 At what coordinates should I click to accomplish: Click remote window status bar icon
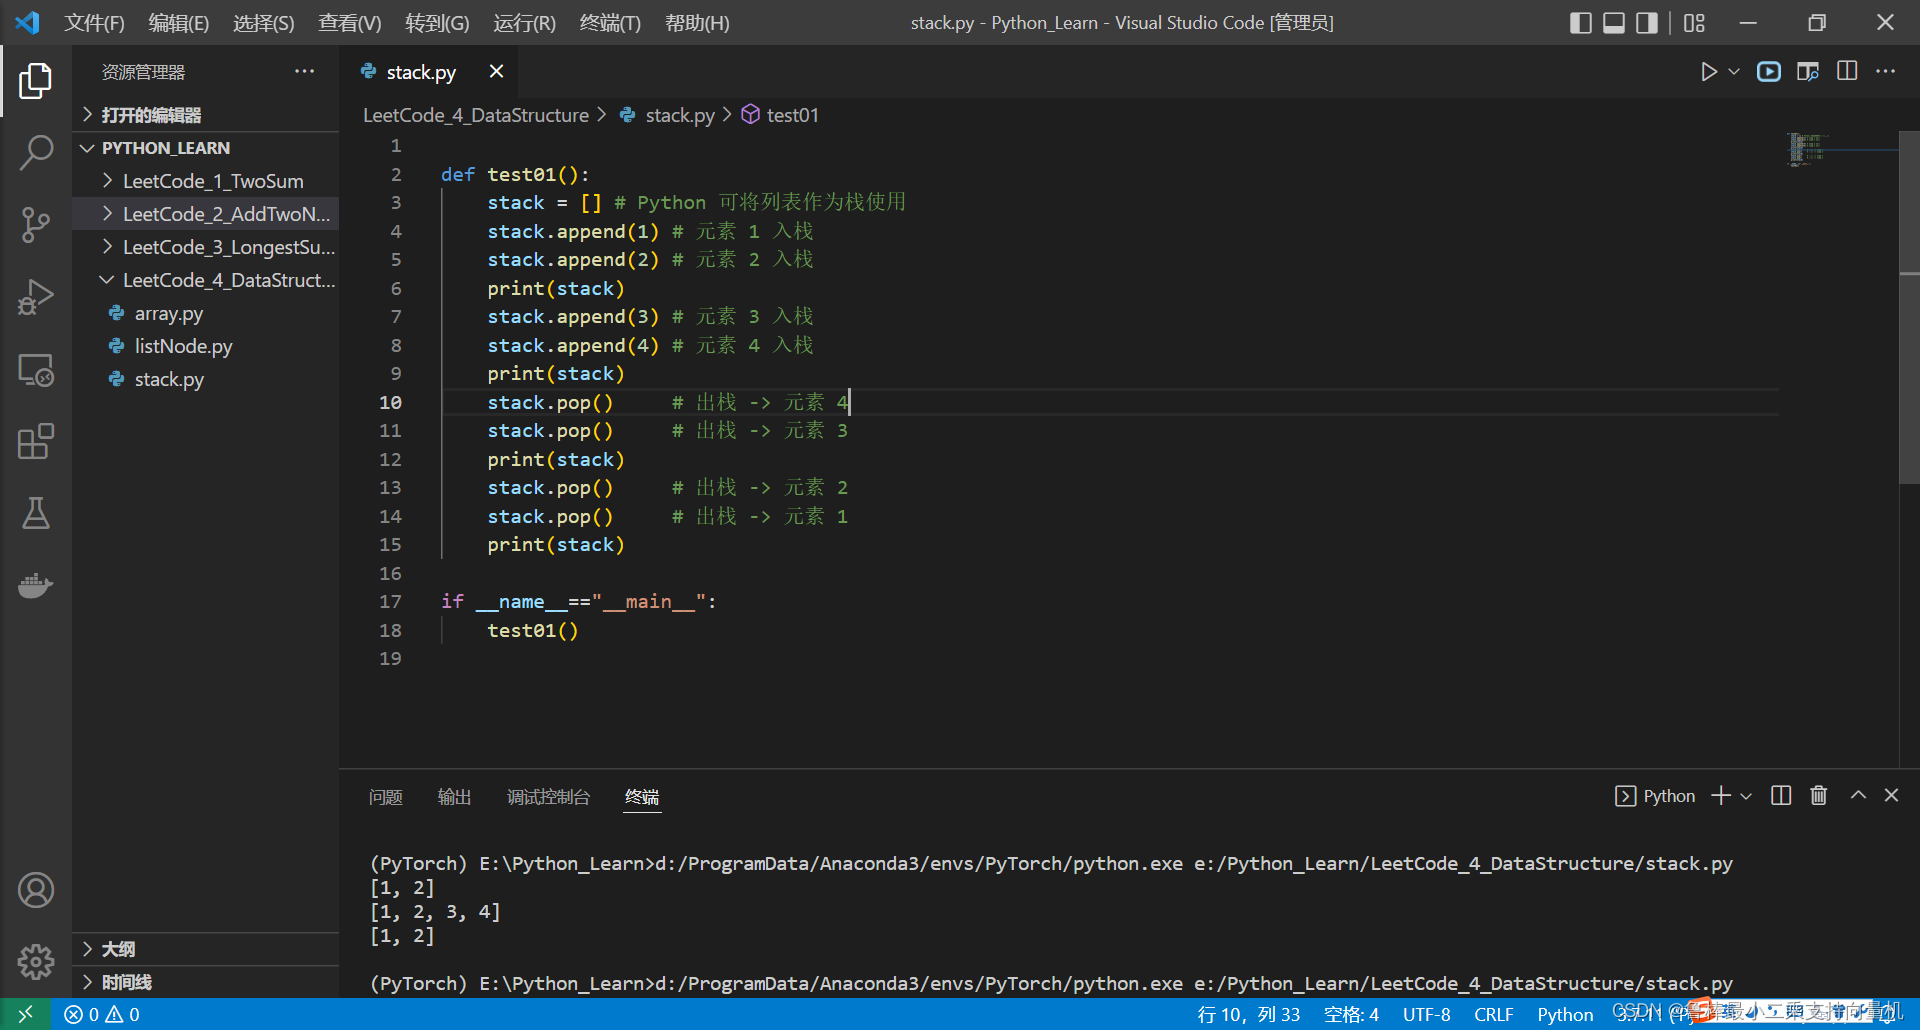click(25, 1014)
